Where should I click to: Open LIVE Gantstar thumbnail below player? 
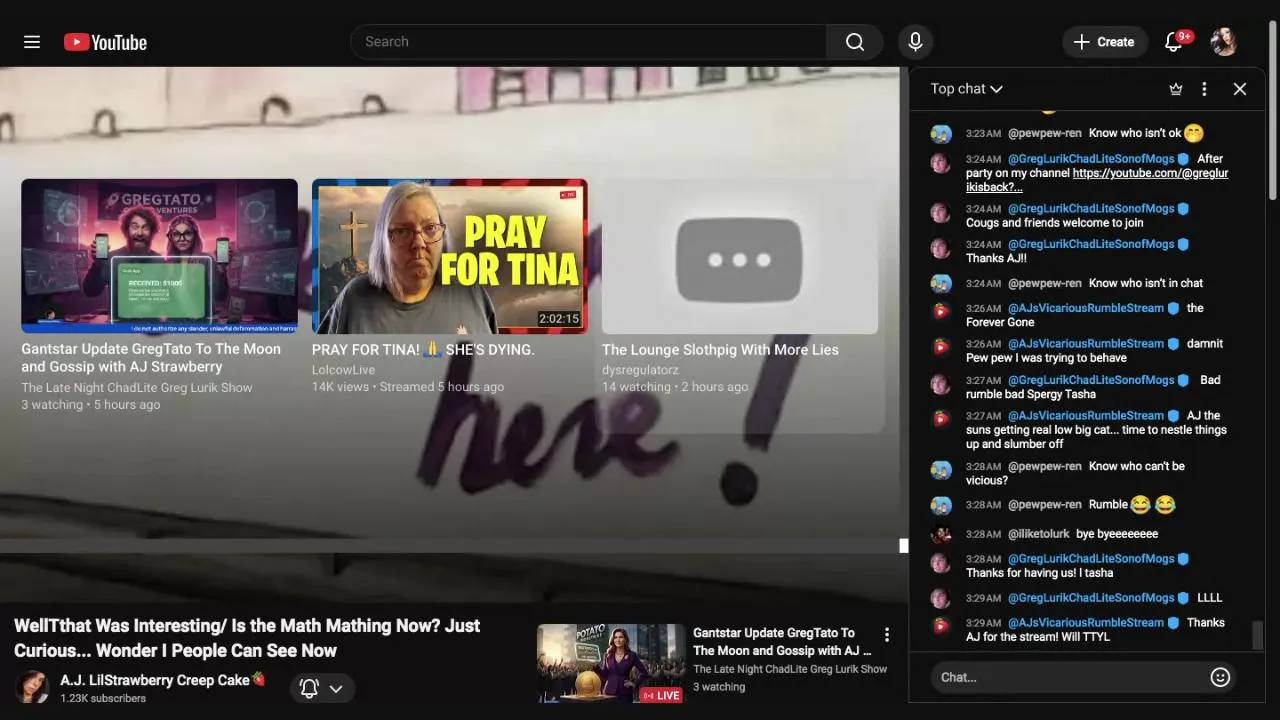(x=611, y=664)
